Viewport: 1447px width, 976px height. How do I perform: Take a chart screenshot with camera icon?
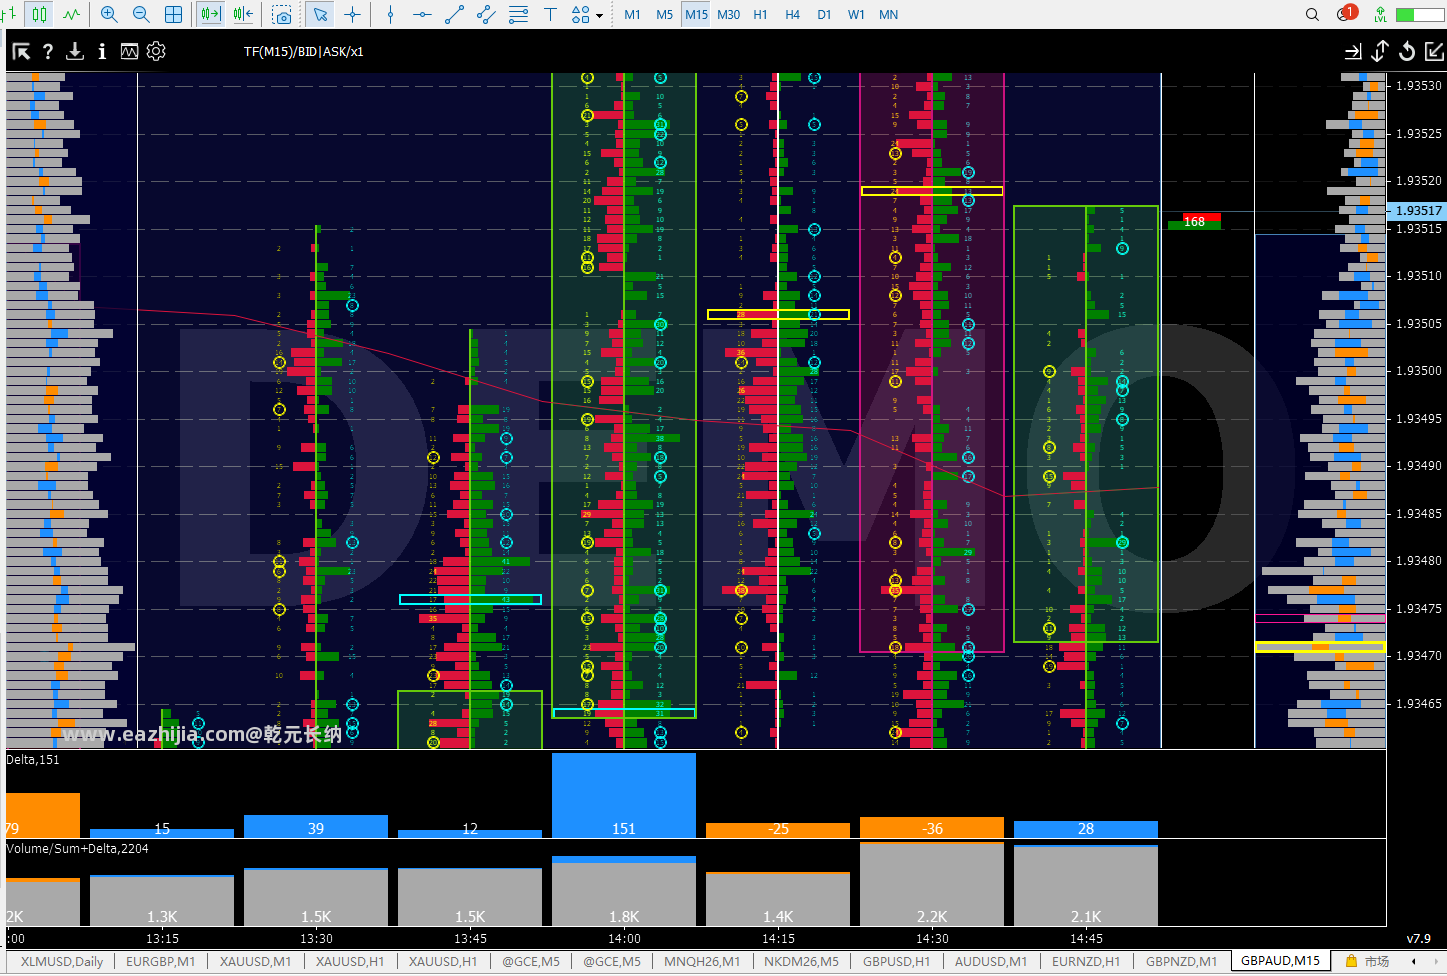pos(282,15)
